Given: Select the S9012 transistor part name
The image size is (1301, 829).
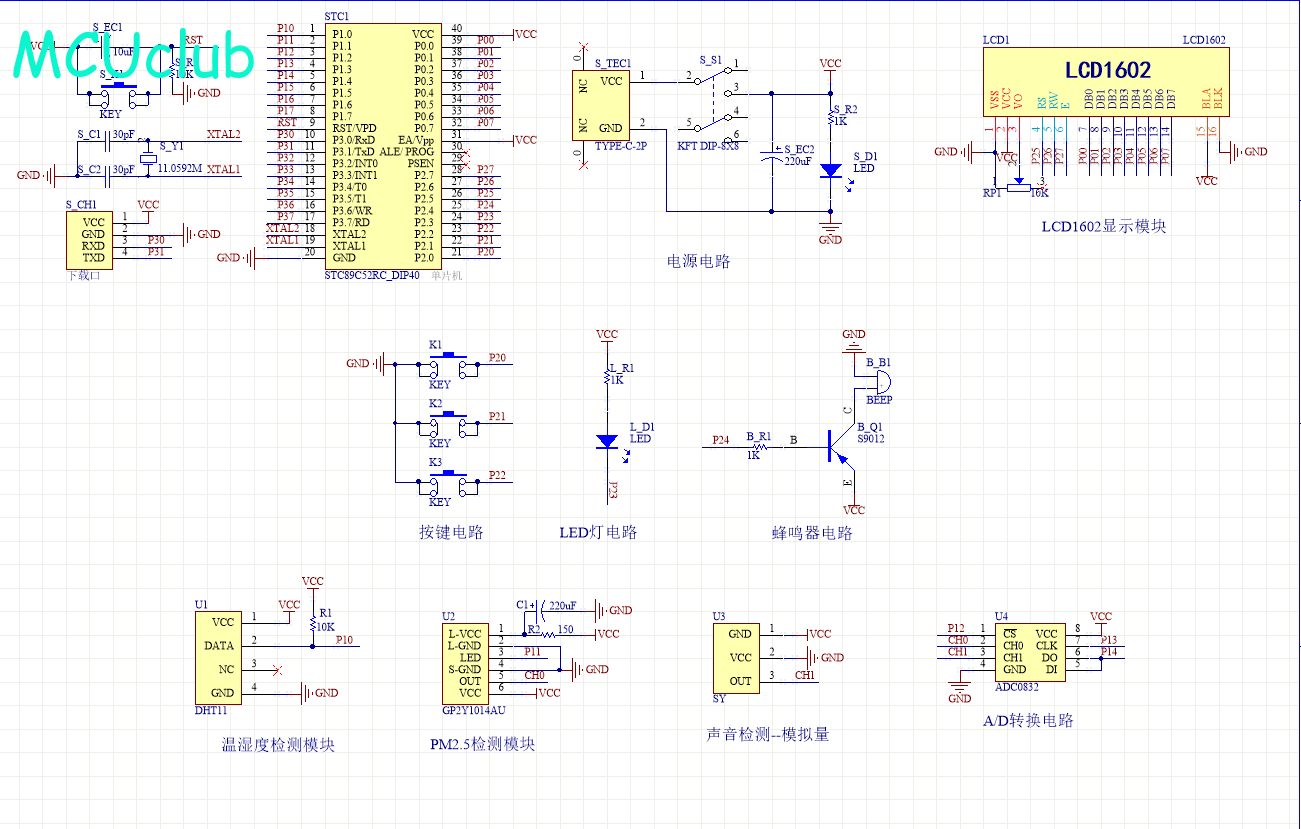Looking at the screenshot, I should click(x=871, y=439).
